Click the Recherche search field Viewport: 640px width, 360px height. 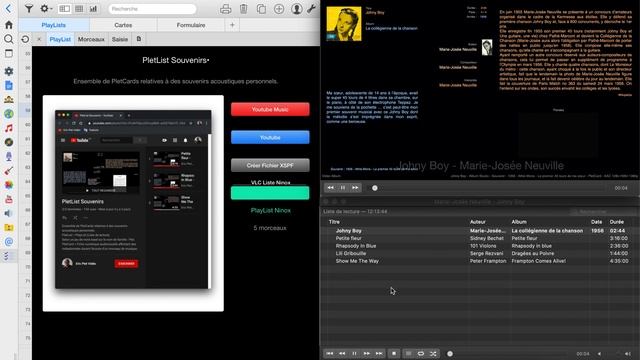pos(152,9)
